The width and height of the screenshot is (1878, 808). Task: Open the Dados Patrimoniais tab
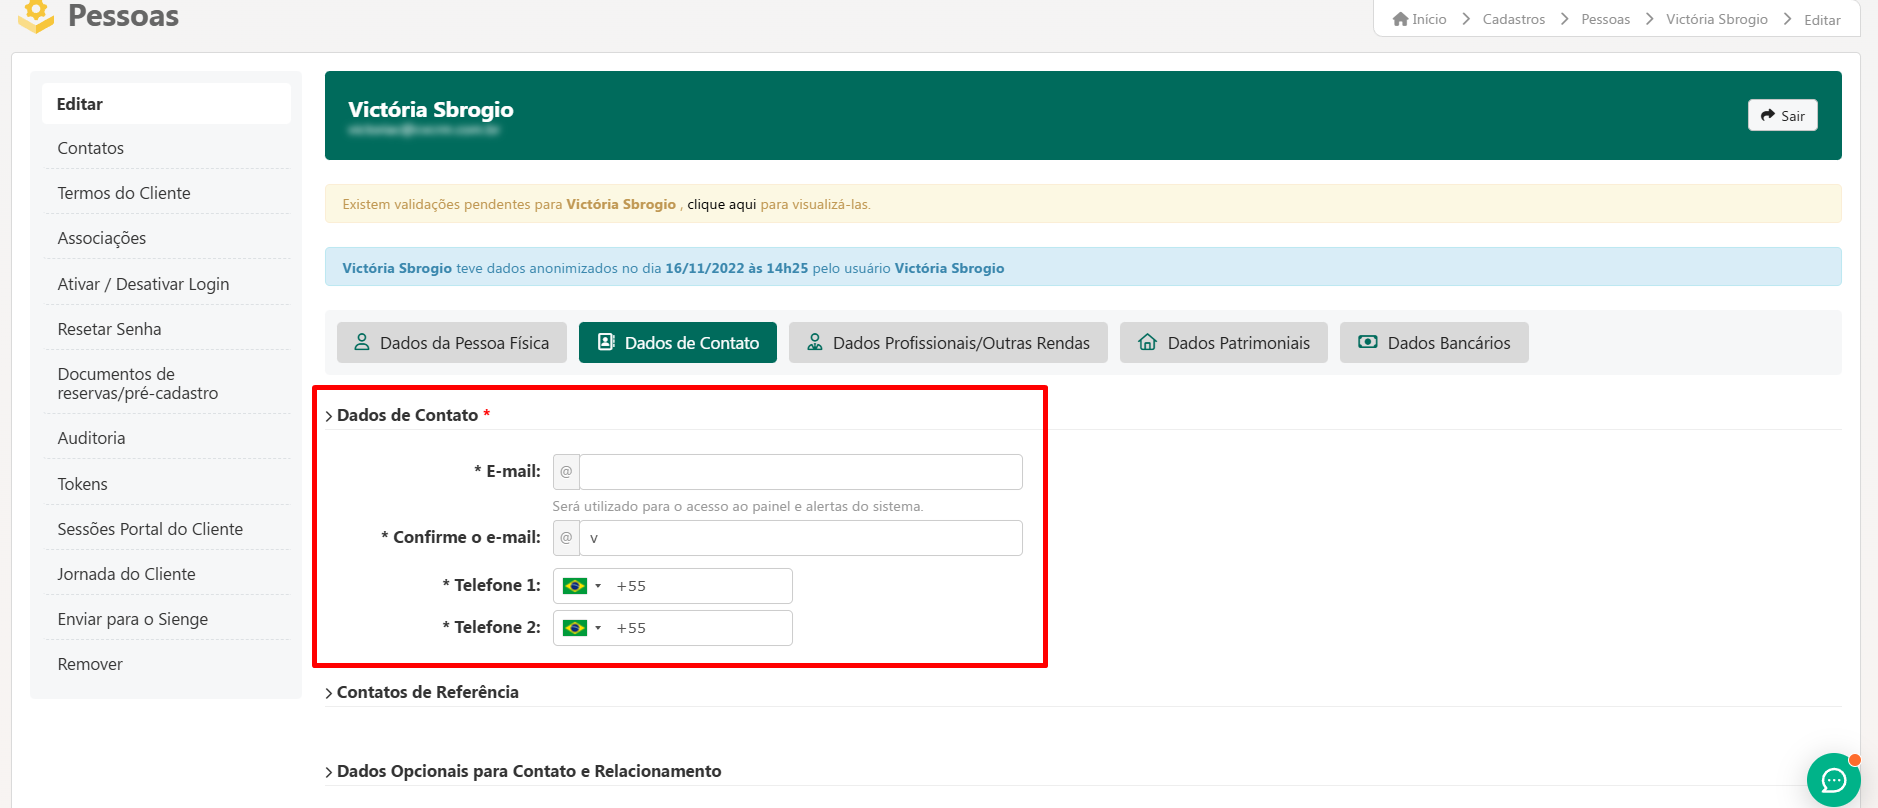[1224, 343]
